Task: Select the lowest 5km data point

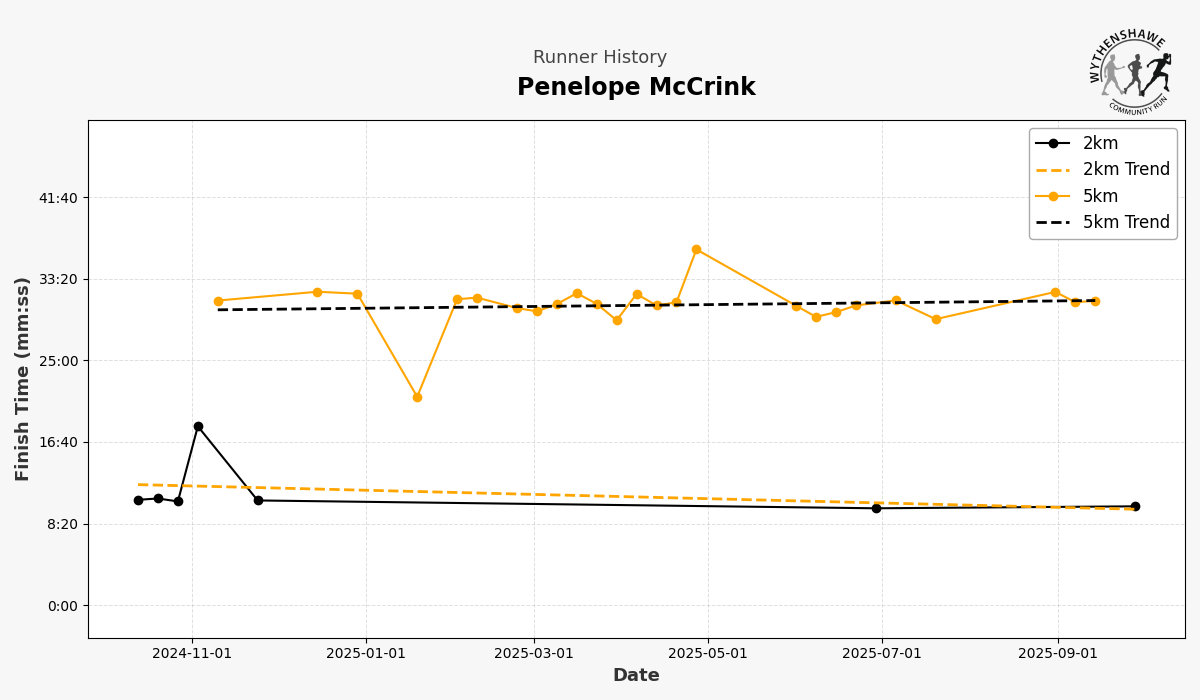Action: pos(417,397)
